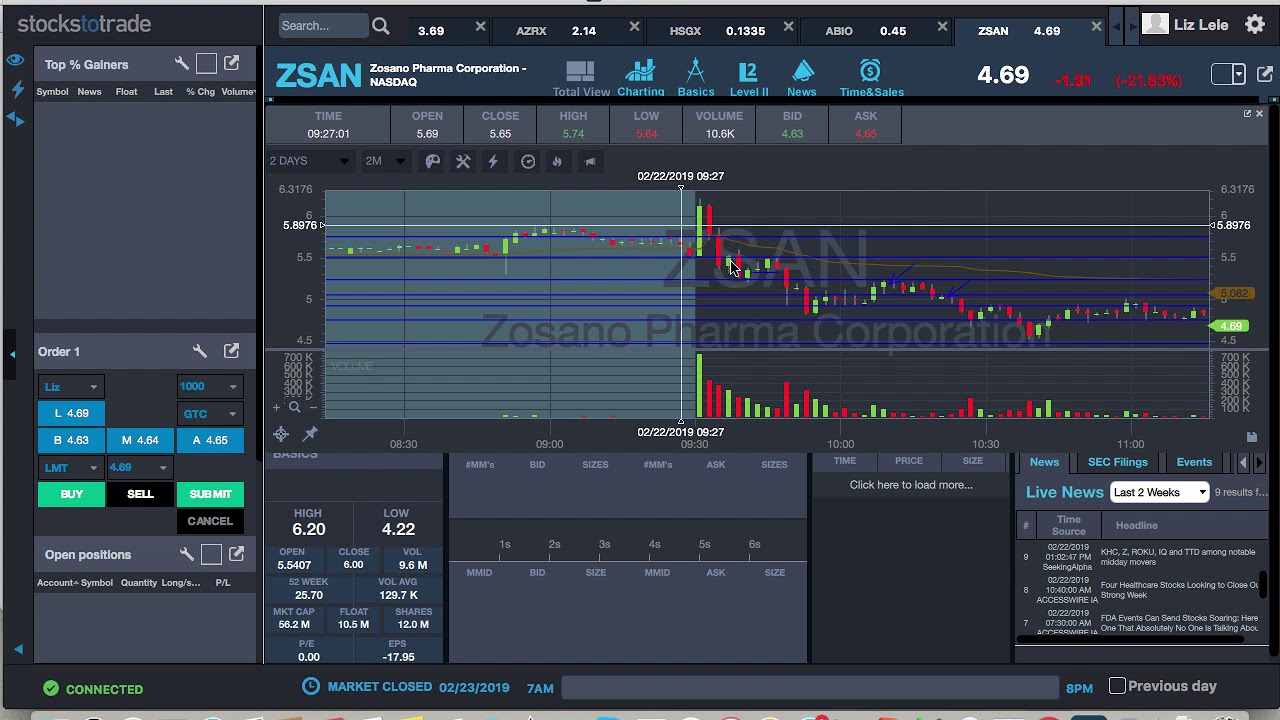
Task: Click the double-arrow icon in left sidebar
Action: [x=17, y=119]
